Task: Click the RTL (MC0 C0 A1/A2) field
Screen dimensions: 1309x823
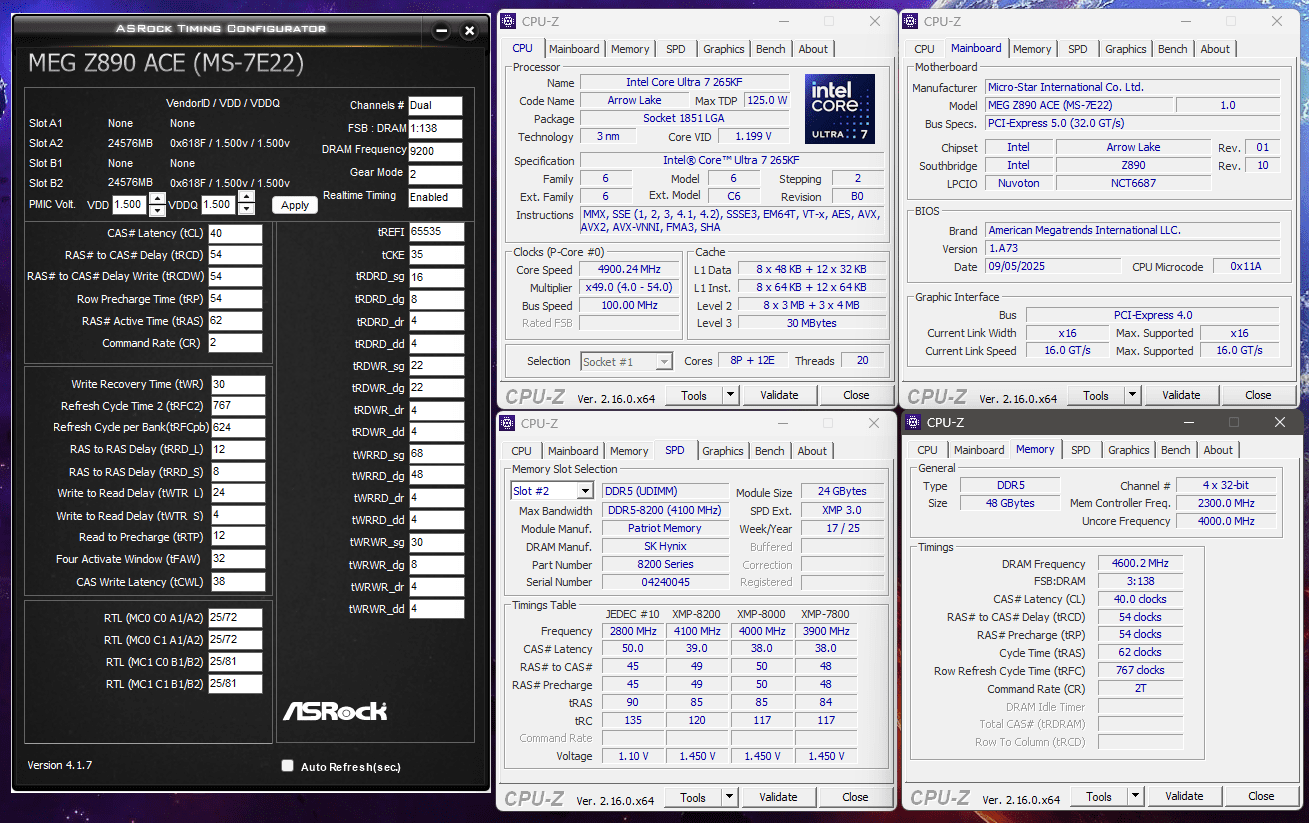Action: 235,617
